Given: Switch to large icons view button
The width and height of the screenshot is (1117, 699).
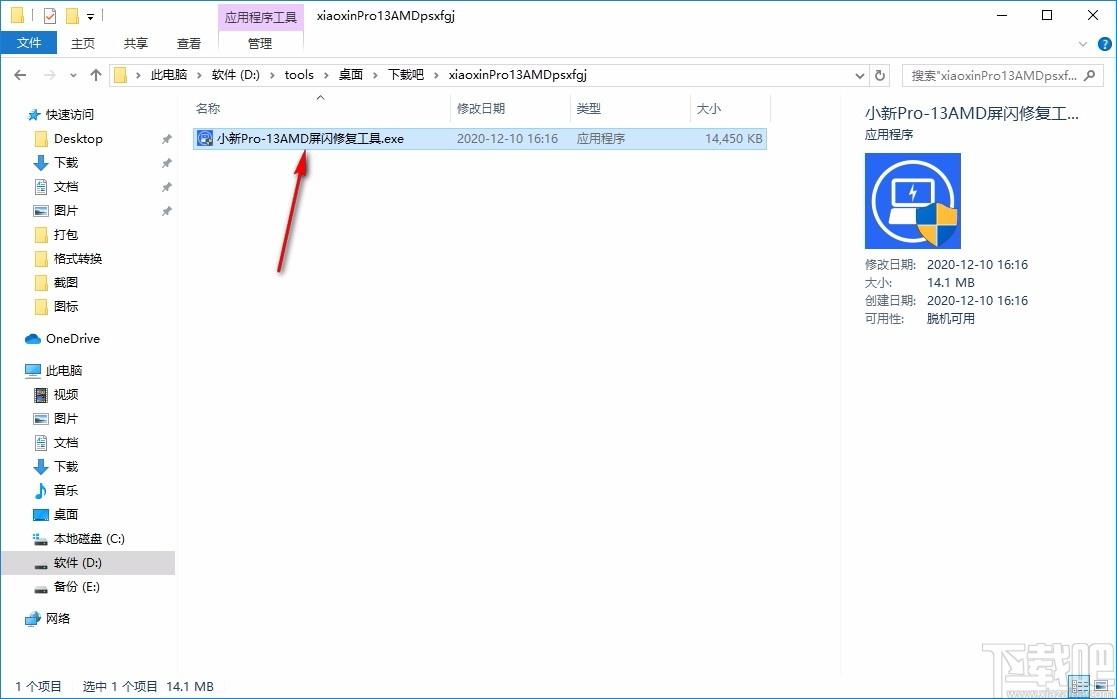Looking at the screenshot, I should (x=1103, y=685).
